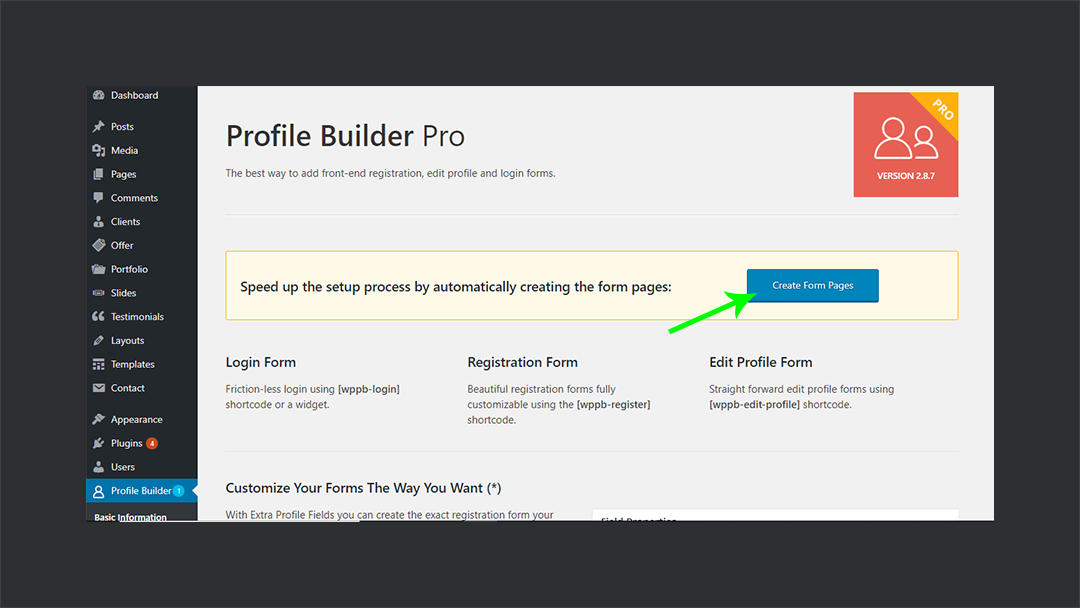This screenshot has height=608, width=1080.
Task: Click the Users person icon
Action: pos(98,467)
